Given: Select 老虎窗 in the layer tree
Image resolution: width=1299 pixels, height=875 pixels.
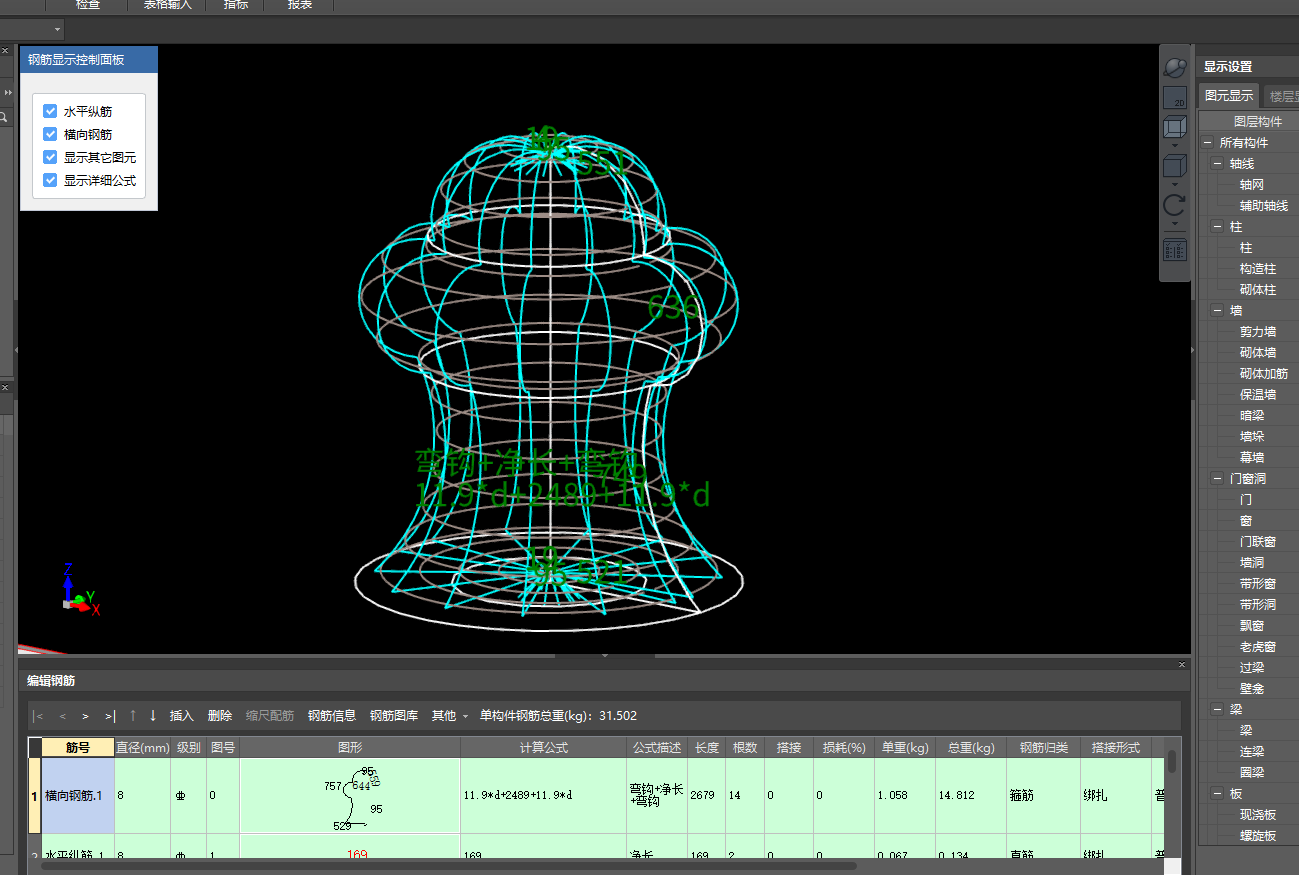Looking at the screenshot, I should pyautogui.click(x=1258, y=647).
